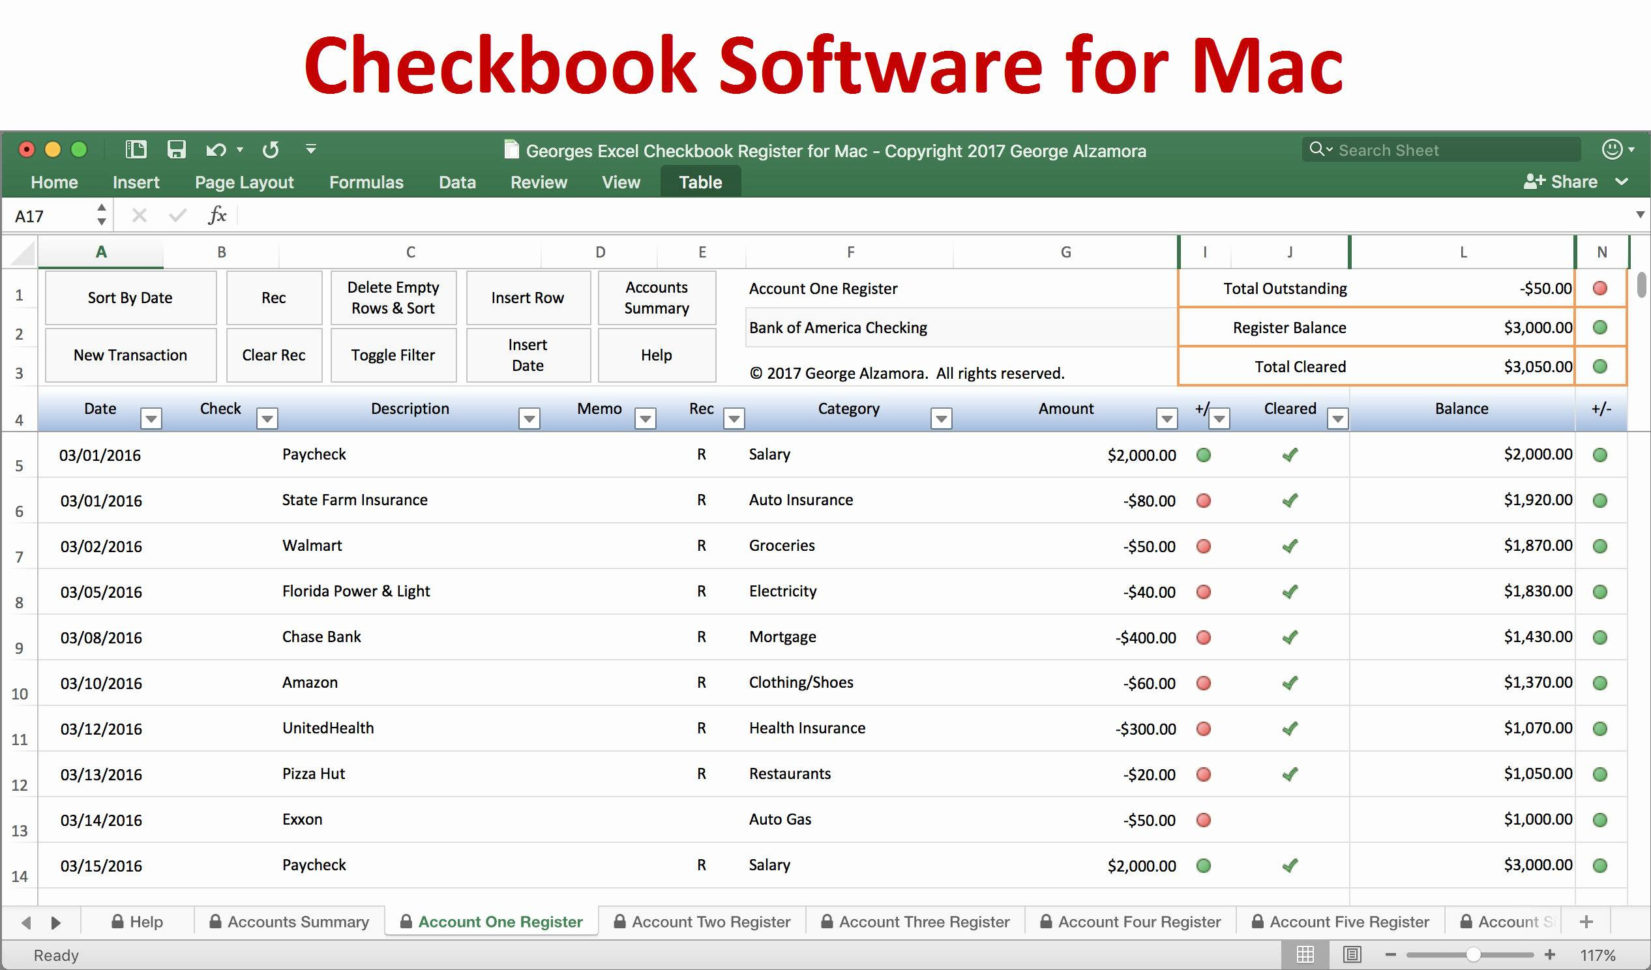Screen dimensions: 1651x970
Task: Open the Description column filter dropdown
Action: click(529, 418)
